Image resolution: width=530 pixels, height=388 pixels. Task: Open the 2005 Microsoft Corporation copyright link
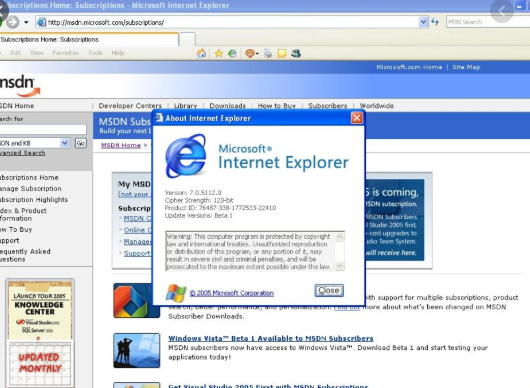[x=232, y=293]
